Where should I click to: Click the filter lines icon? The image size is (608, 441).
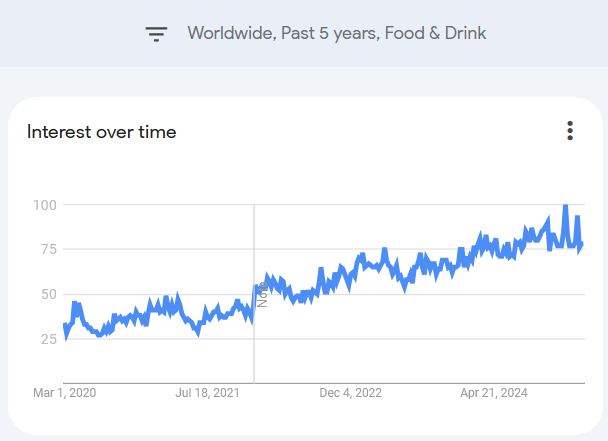click(156, 34)
